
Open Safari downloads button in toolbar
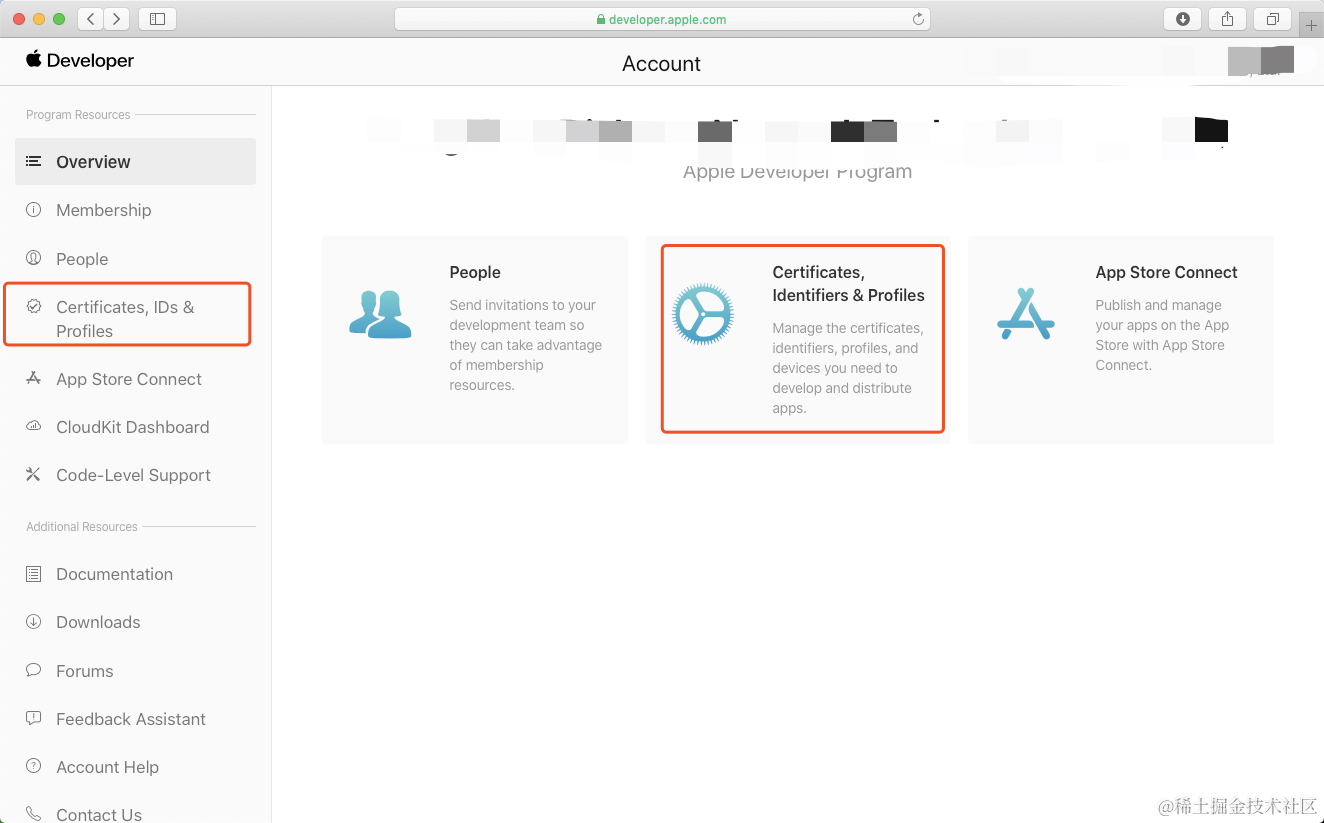pyautogui.click(x=1183, y=19)
